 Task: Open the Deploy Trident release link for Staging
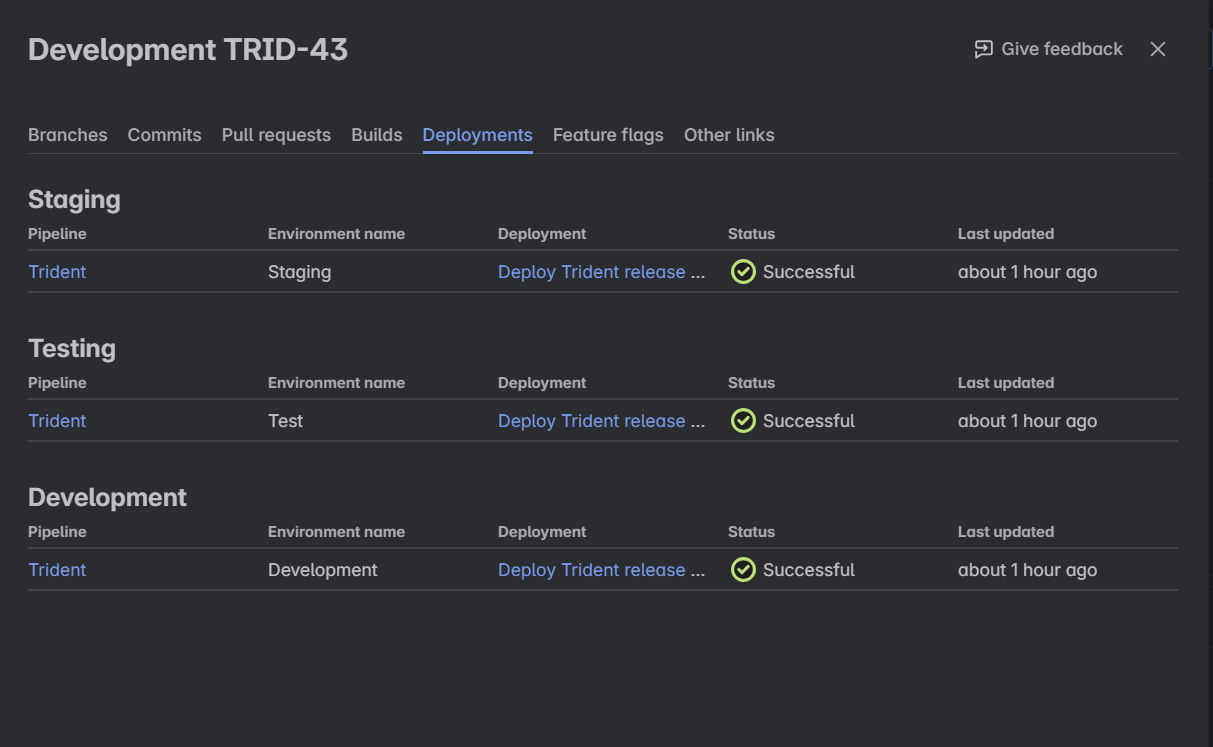point(601,271)
